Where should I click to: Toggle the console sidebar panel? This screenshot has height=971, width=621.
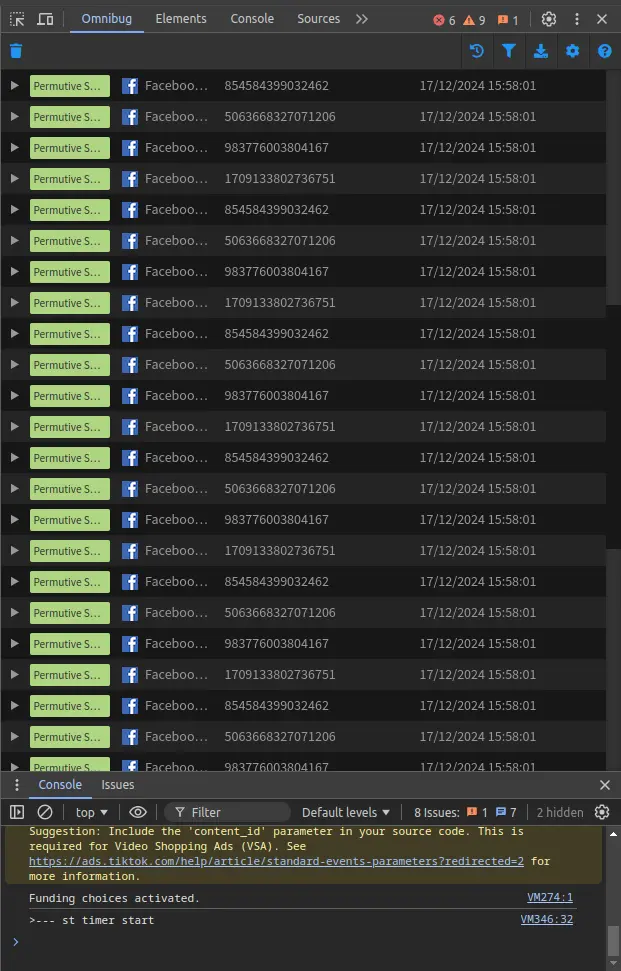tap(17, 812)
